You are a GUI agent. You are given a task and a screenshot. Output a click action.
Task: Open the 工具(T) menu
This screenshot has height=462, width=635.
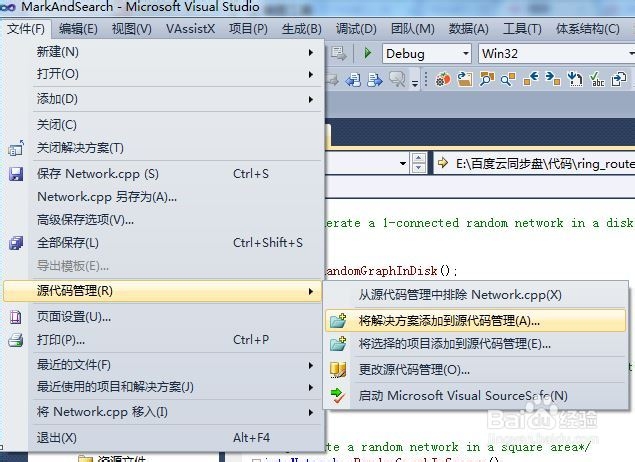(522, 29)
